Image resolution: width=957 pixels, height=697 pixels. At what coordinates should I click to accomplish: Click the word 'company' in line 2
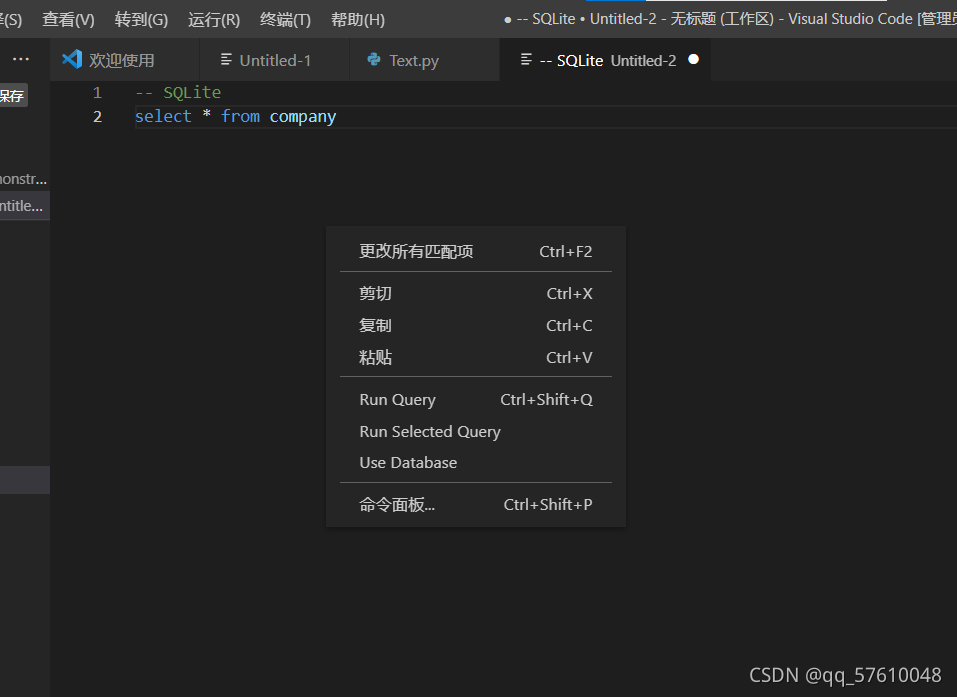pos(303,117)
